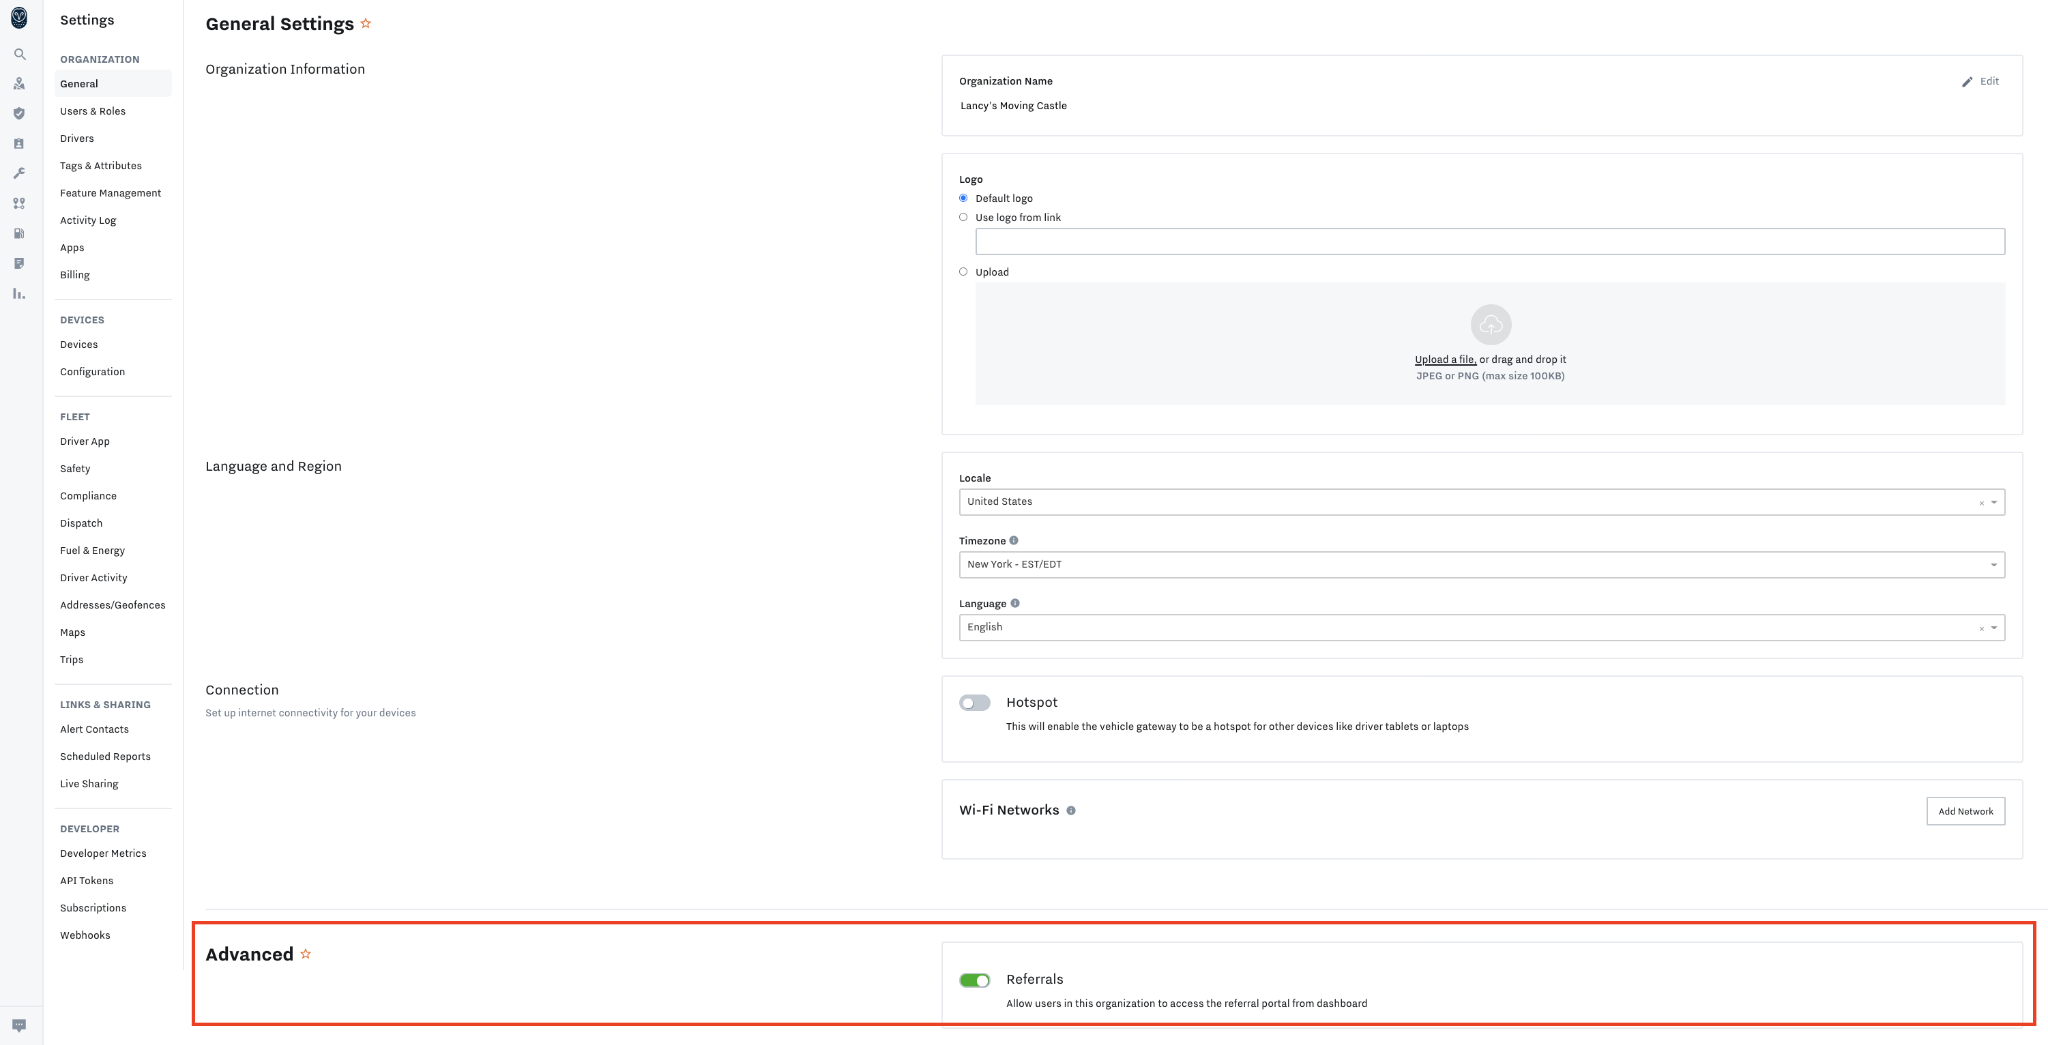This screenshot has width=2048, height=1045.
Task: Turn off the Referrals toggle
Action: [974, 980]
